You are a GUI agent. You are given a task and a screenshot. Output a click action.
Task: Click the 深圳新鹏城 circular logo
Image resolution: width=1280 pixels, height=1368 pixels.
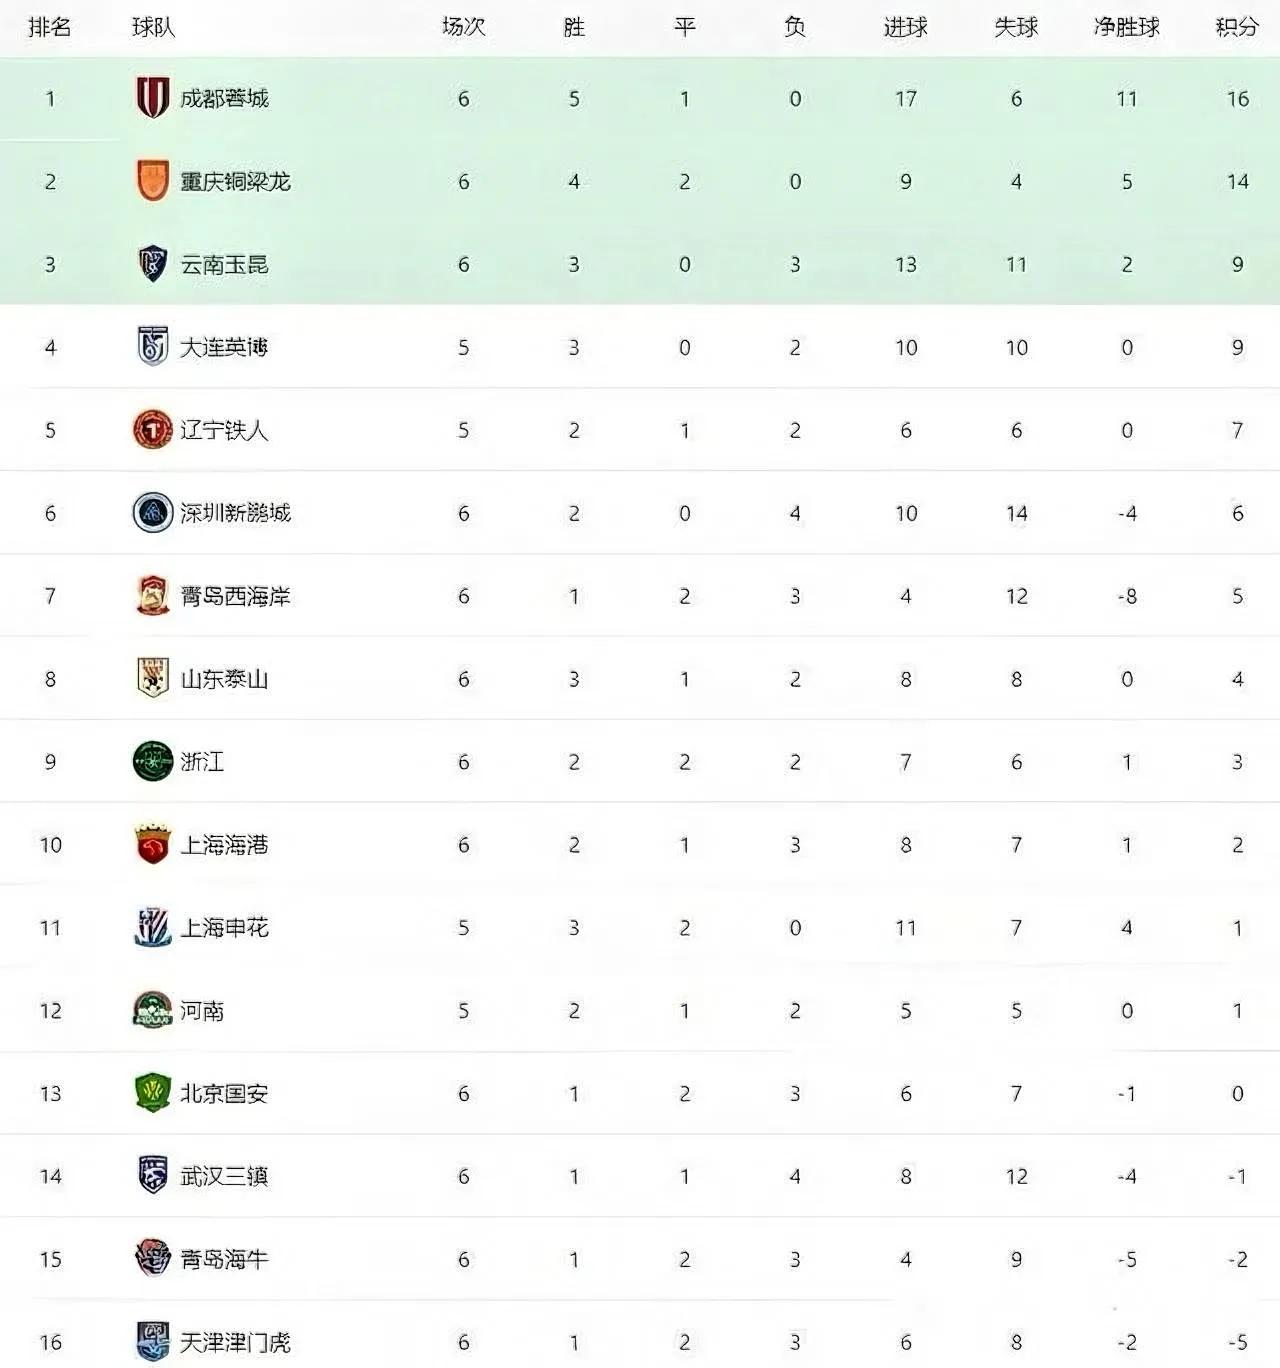pyautogui.click(x=152, y=513)
